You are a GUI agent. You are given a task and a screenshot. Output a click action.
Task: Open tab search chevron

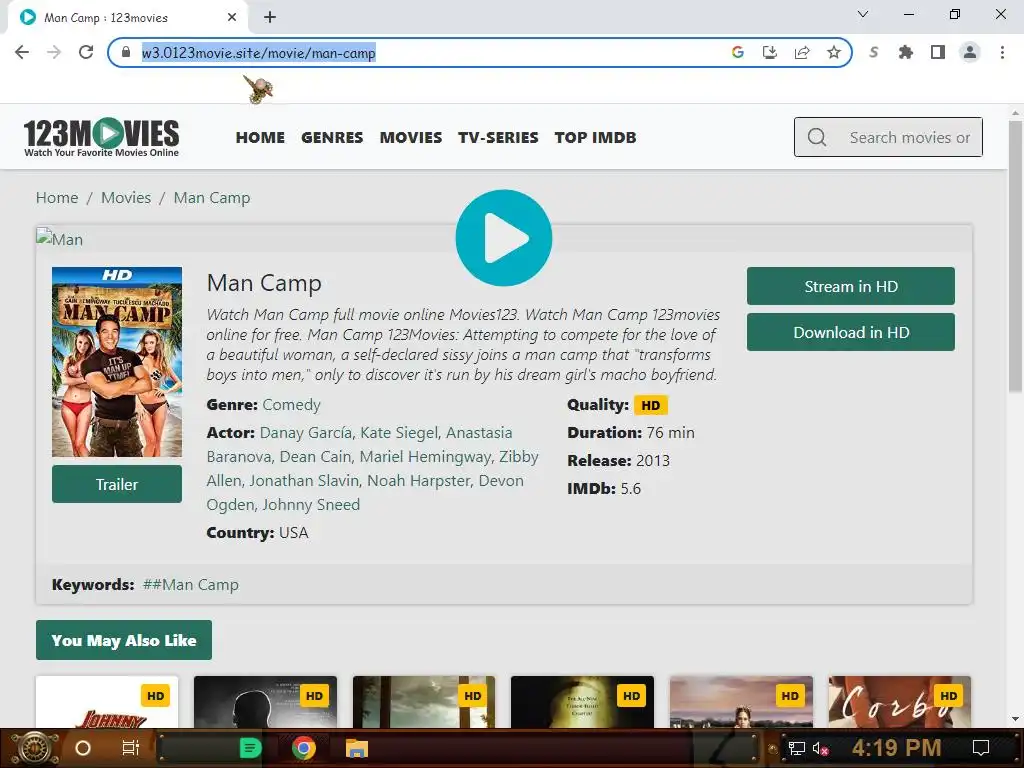coord(863,14)
